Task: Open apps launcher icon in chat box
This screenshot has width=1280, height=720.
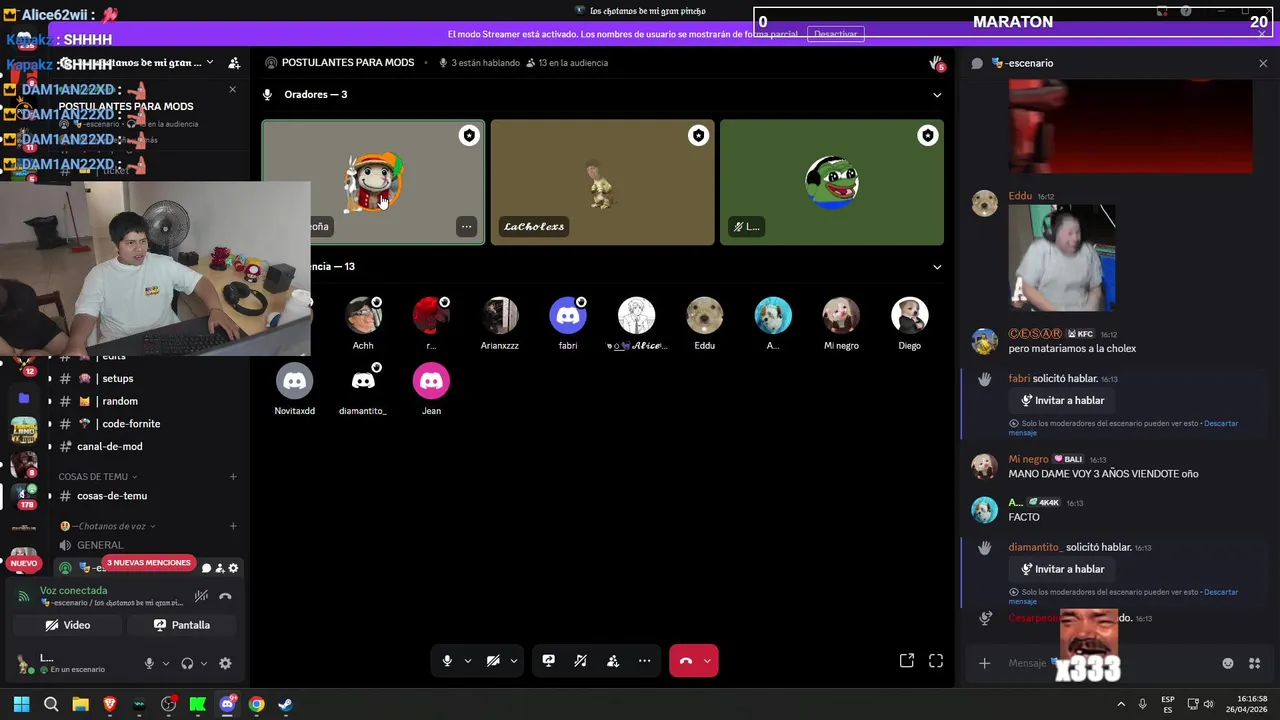Action: pos(1254,663)
